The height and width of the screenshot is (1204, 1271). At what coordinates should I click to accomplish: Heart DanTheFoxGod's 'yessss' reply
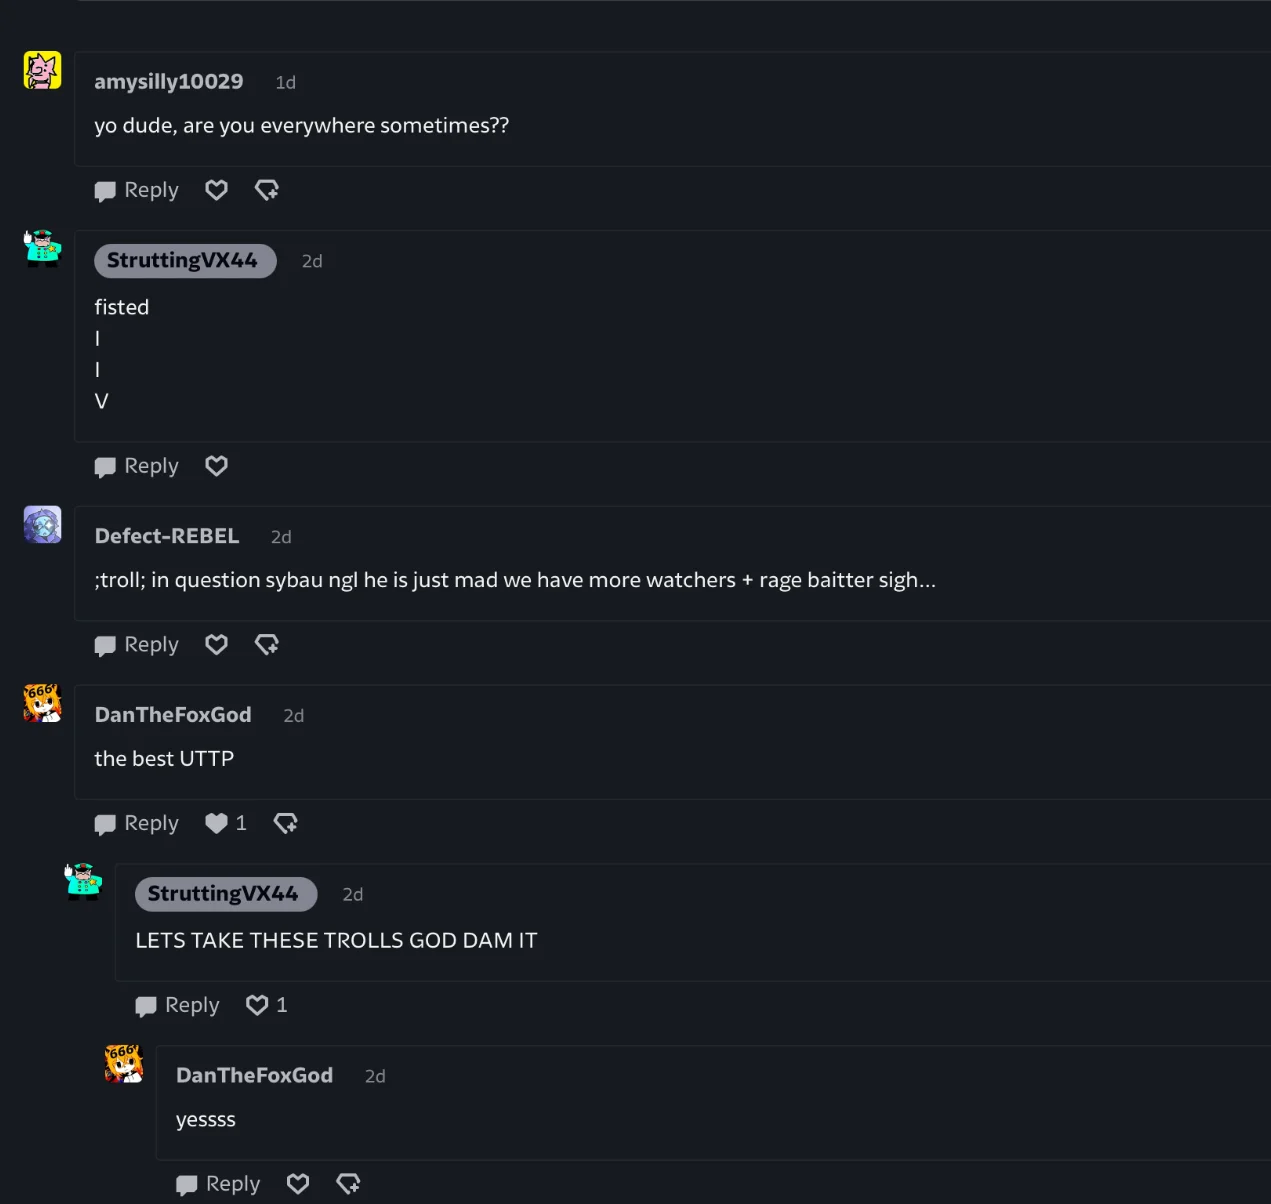coord(298,1184)
